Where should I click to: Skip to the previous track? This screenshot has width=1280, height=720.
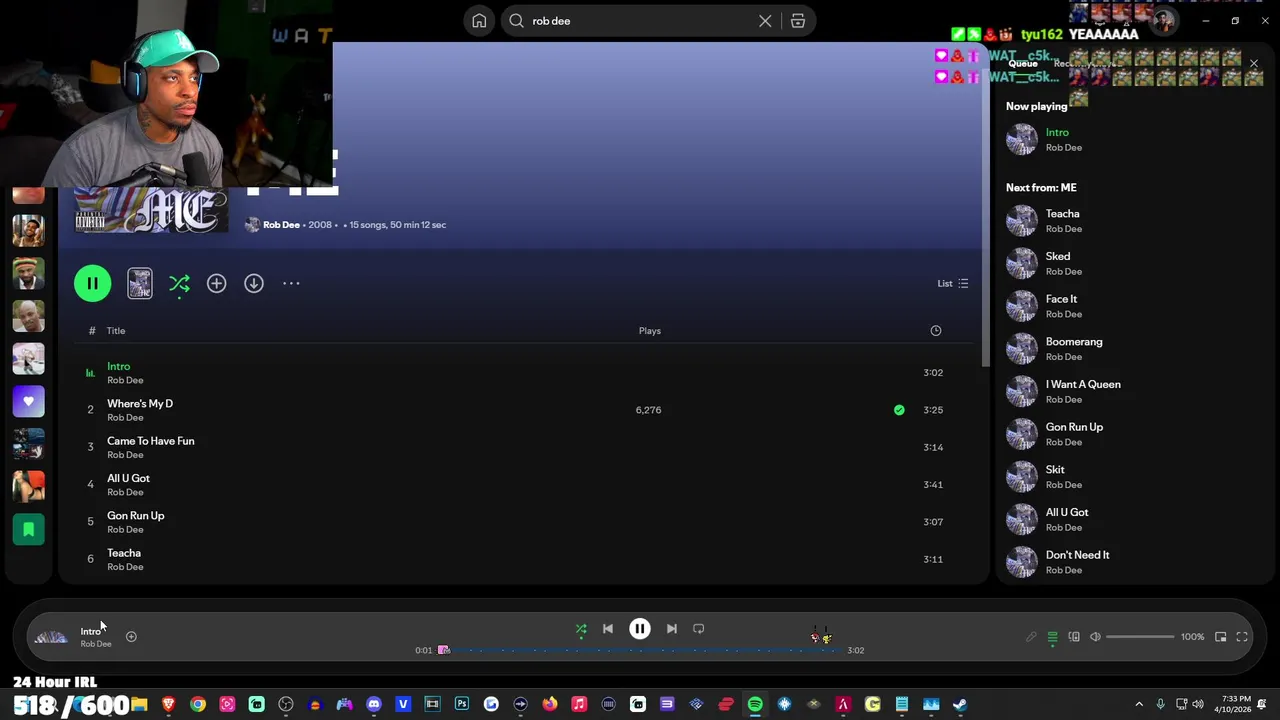608,629
